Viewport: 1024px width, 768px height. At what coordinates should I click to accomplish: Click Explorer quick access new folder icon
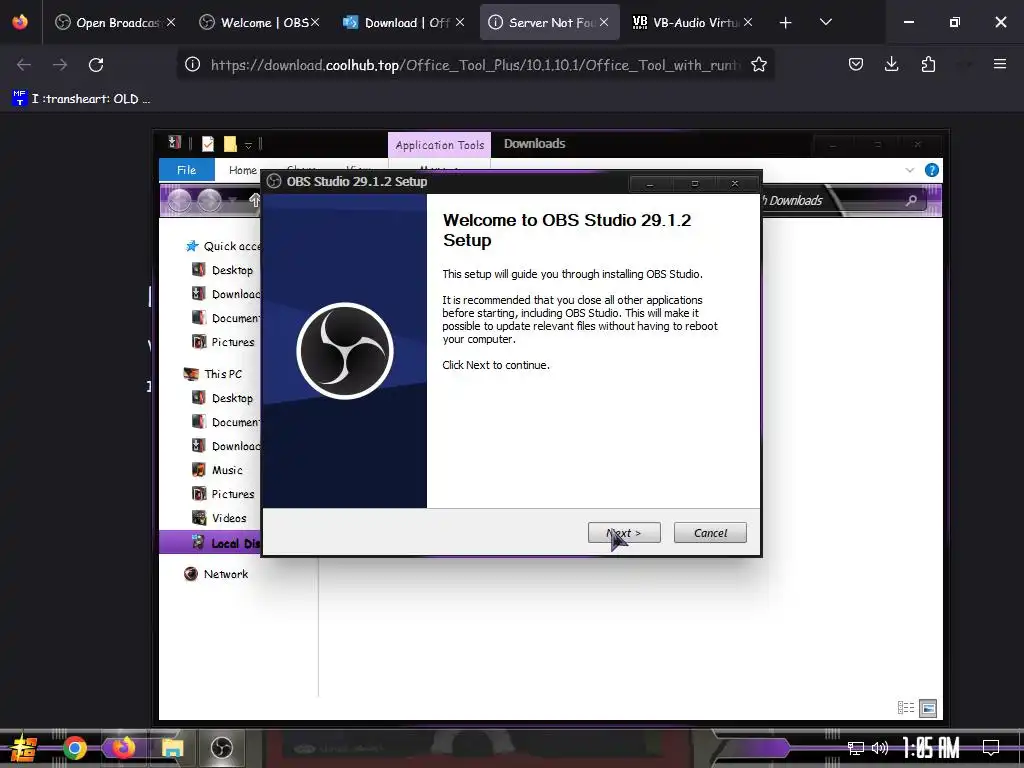tap(230, 144)
